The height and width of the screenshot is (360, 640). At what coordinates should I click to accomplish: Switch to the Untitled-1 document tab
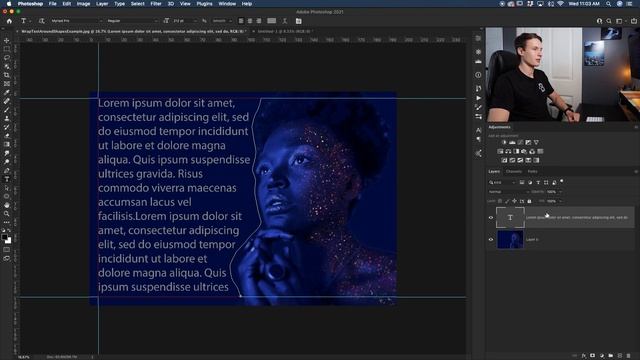[285, 31]
